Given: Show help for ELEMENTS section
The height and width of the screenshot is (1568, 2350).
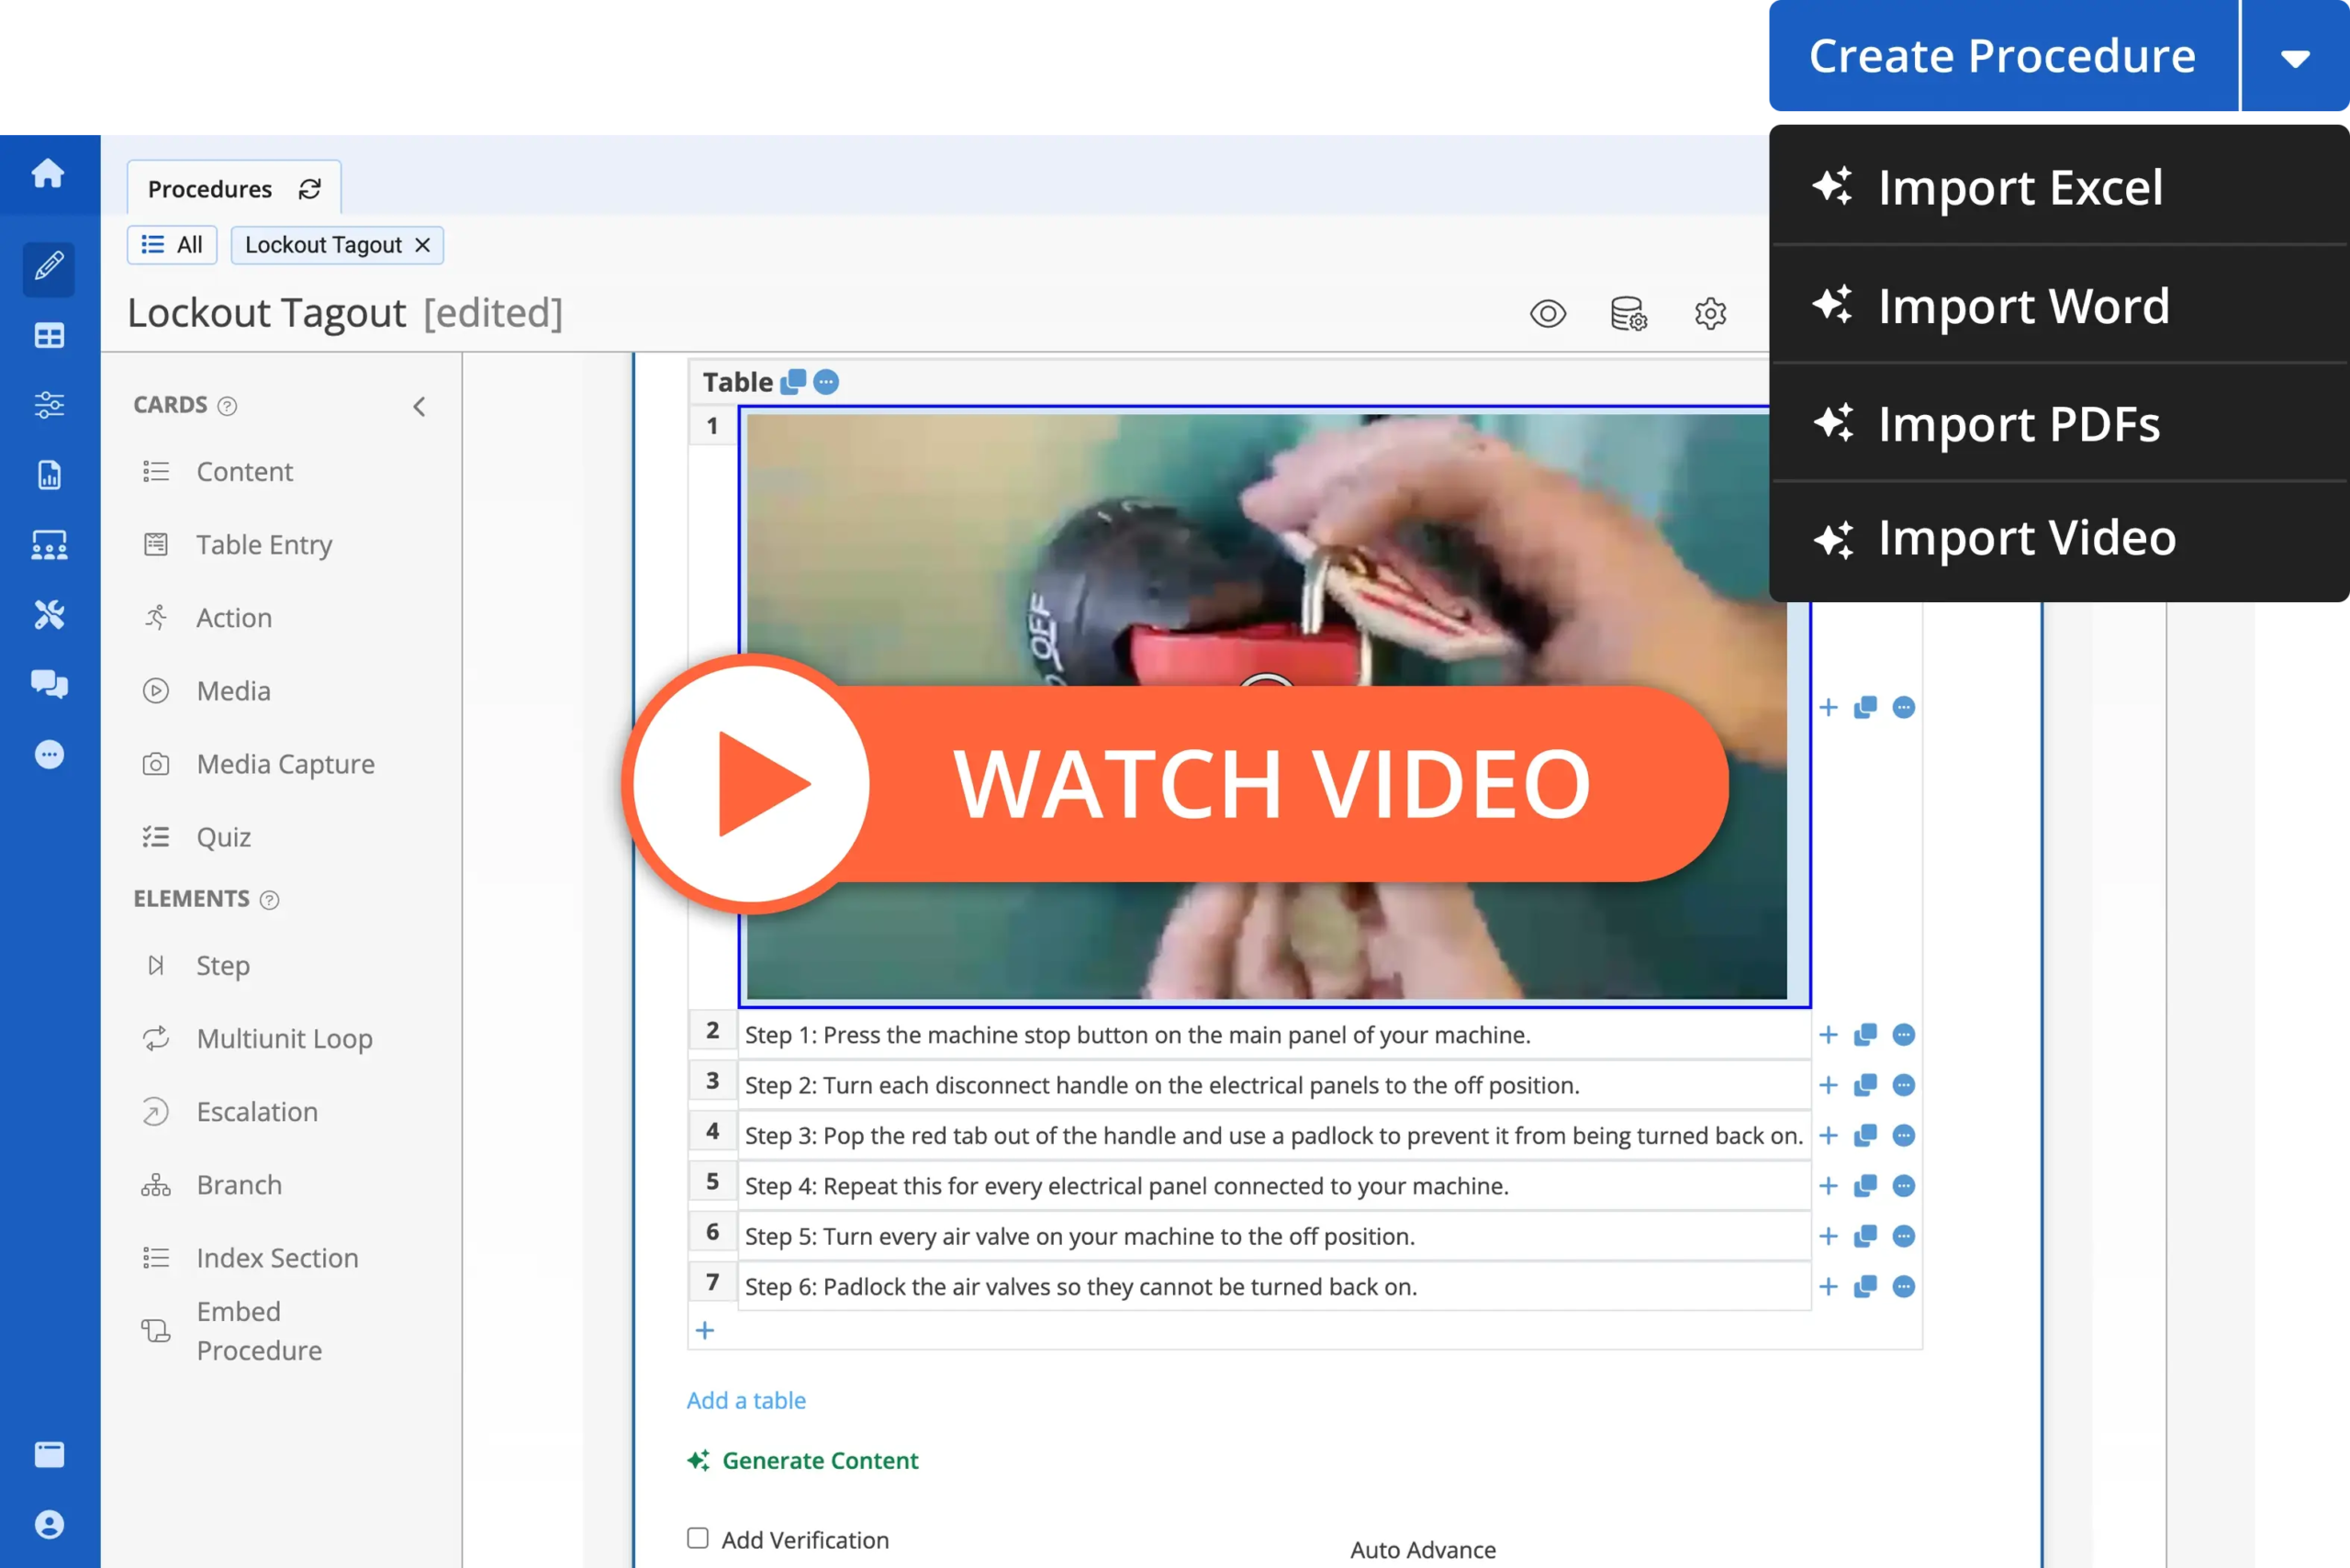Looking at the screenshot, I should (x=269, y=900).
